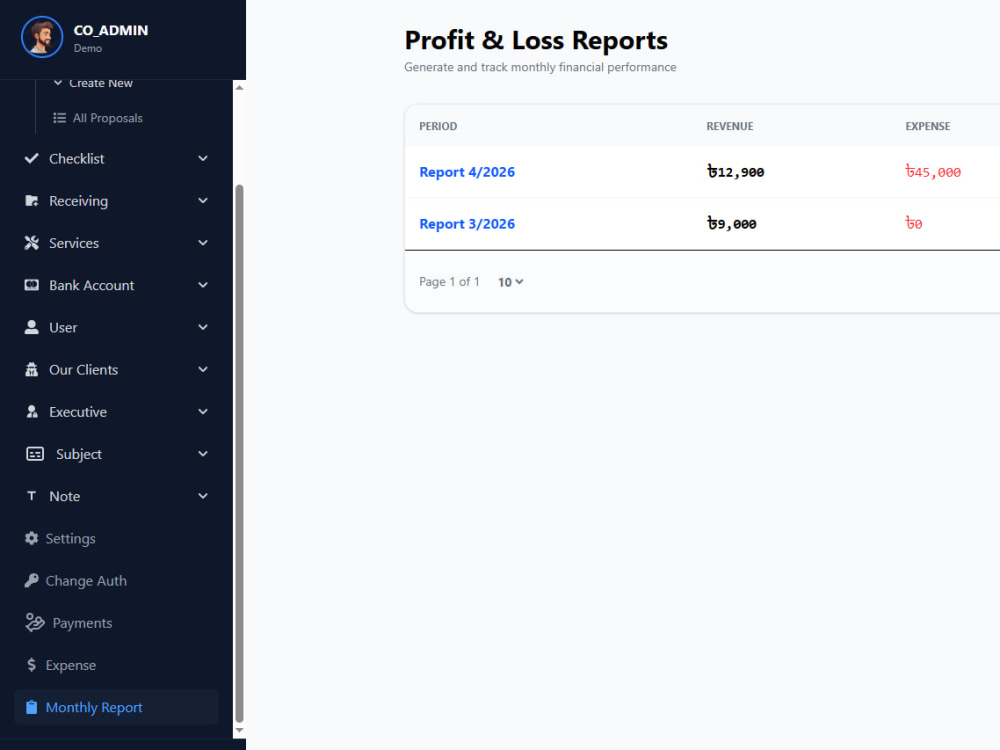Click the EXPENSE column header

(x=928, y=126)
